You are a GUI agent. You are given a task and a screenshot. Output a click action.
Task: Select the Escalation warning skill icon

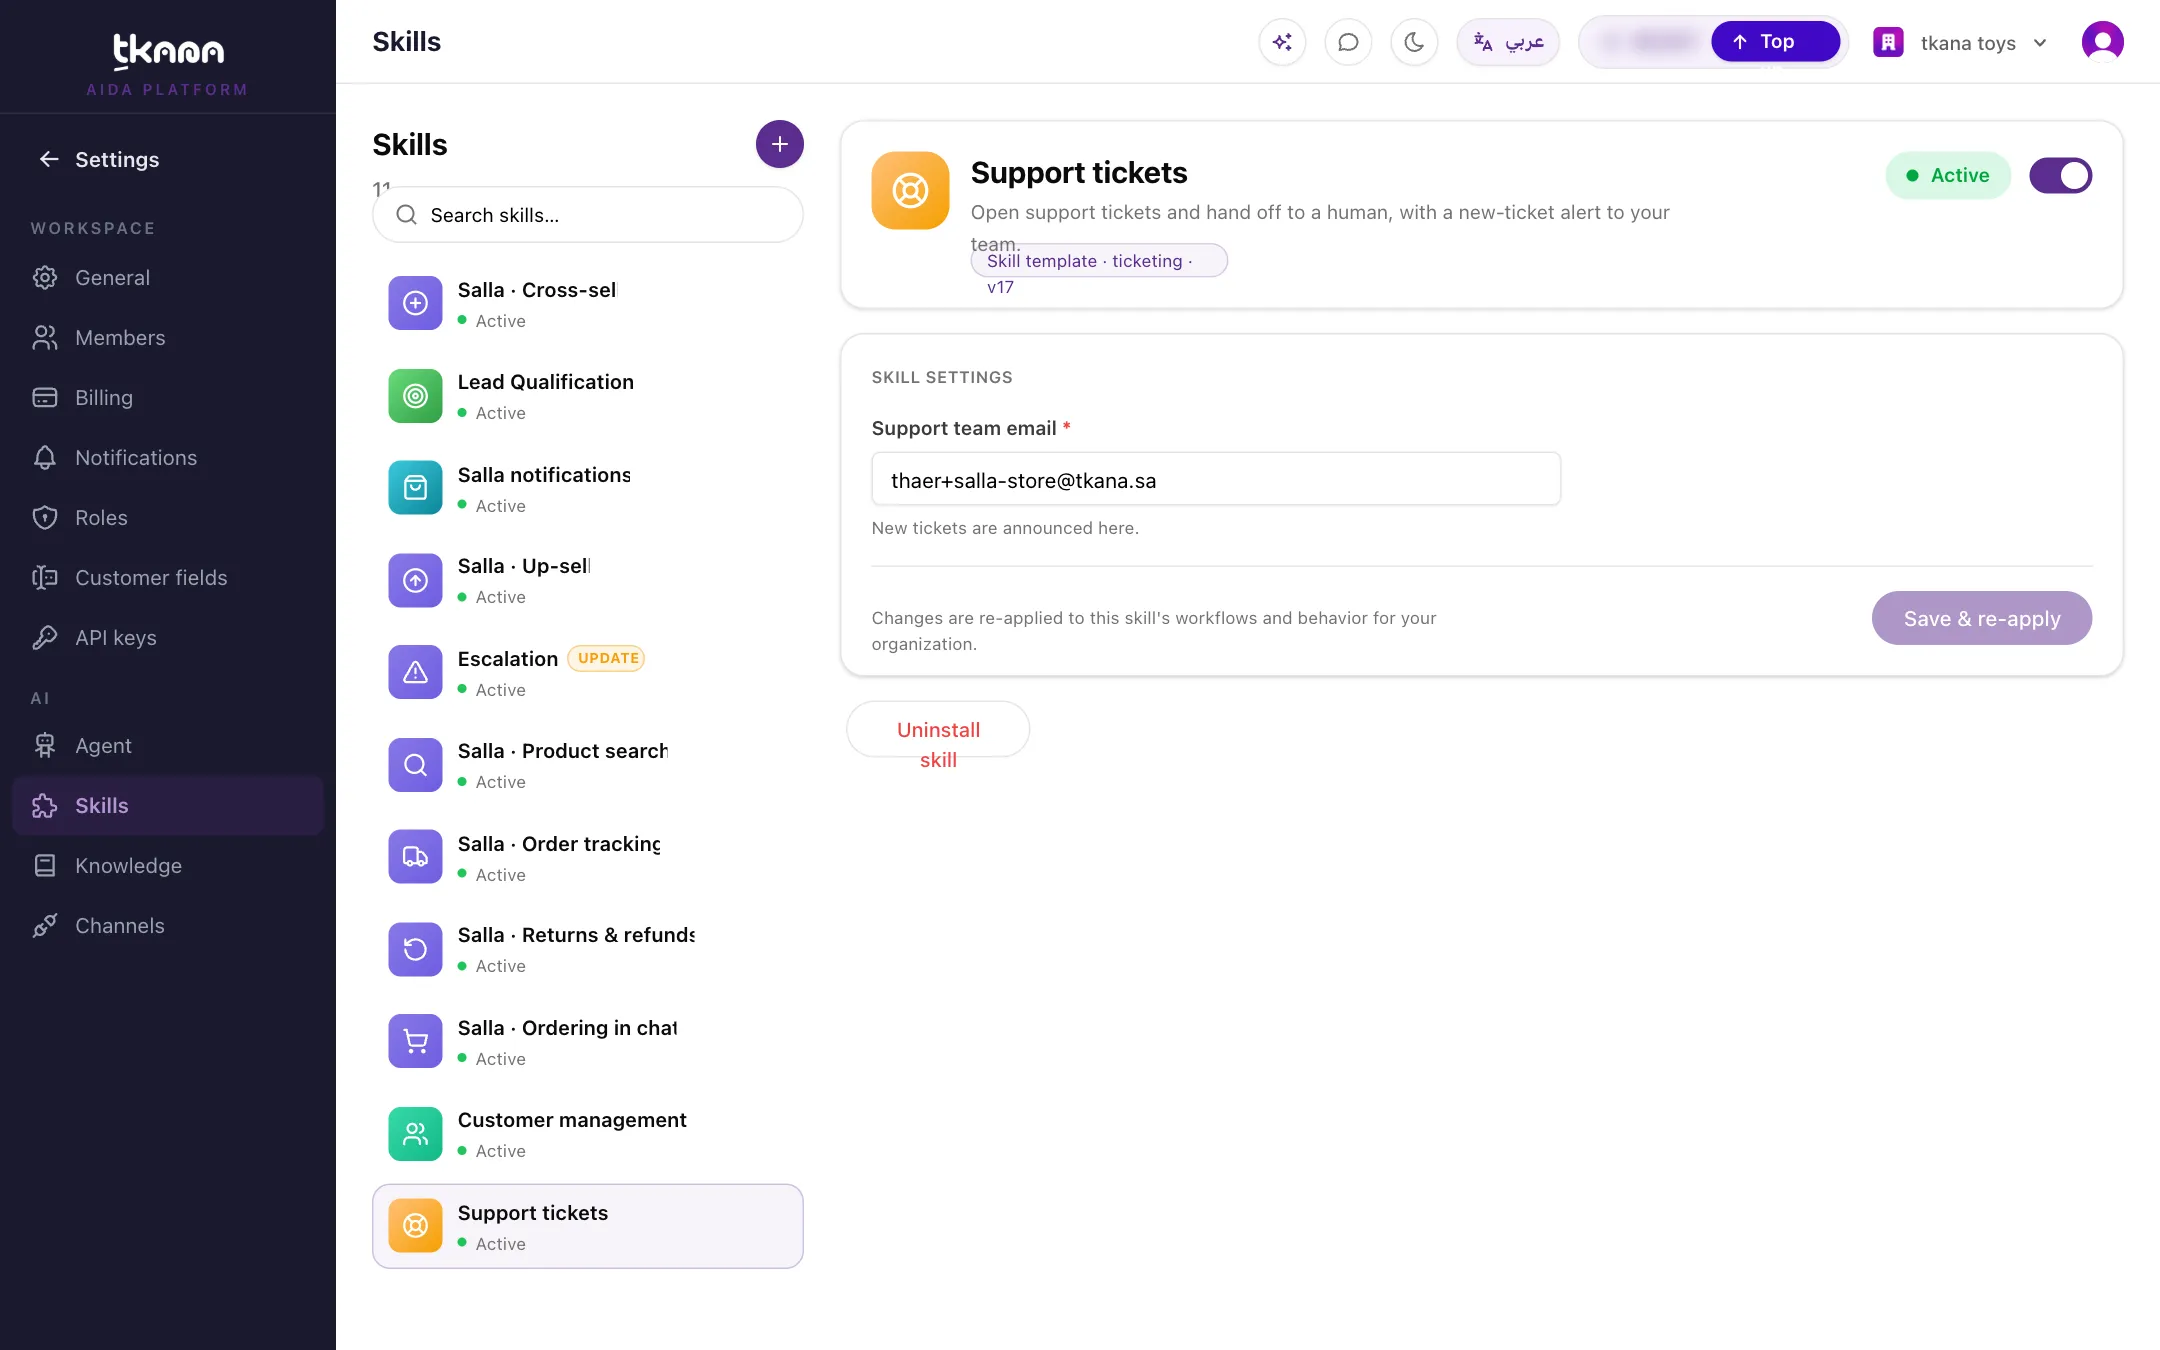415,672
